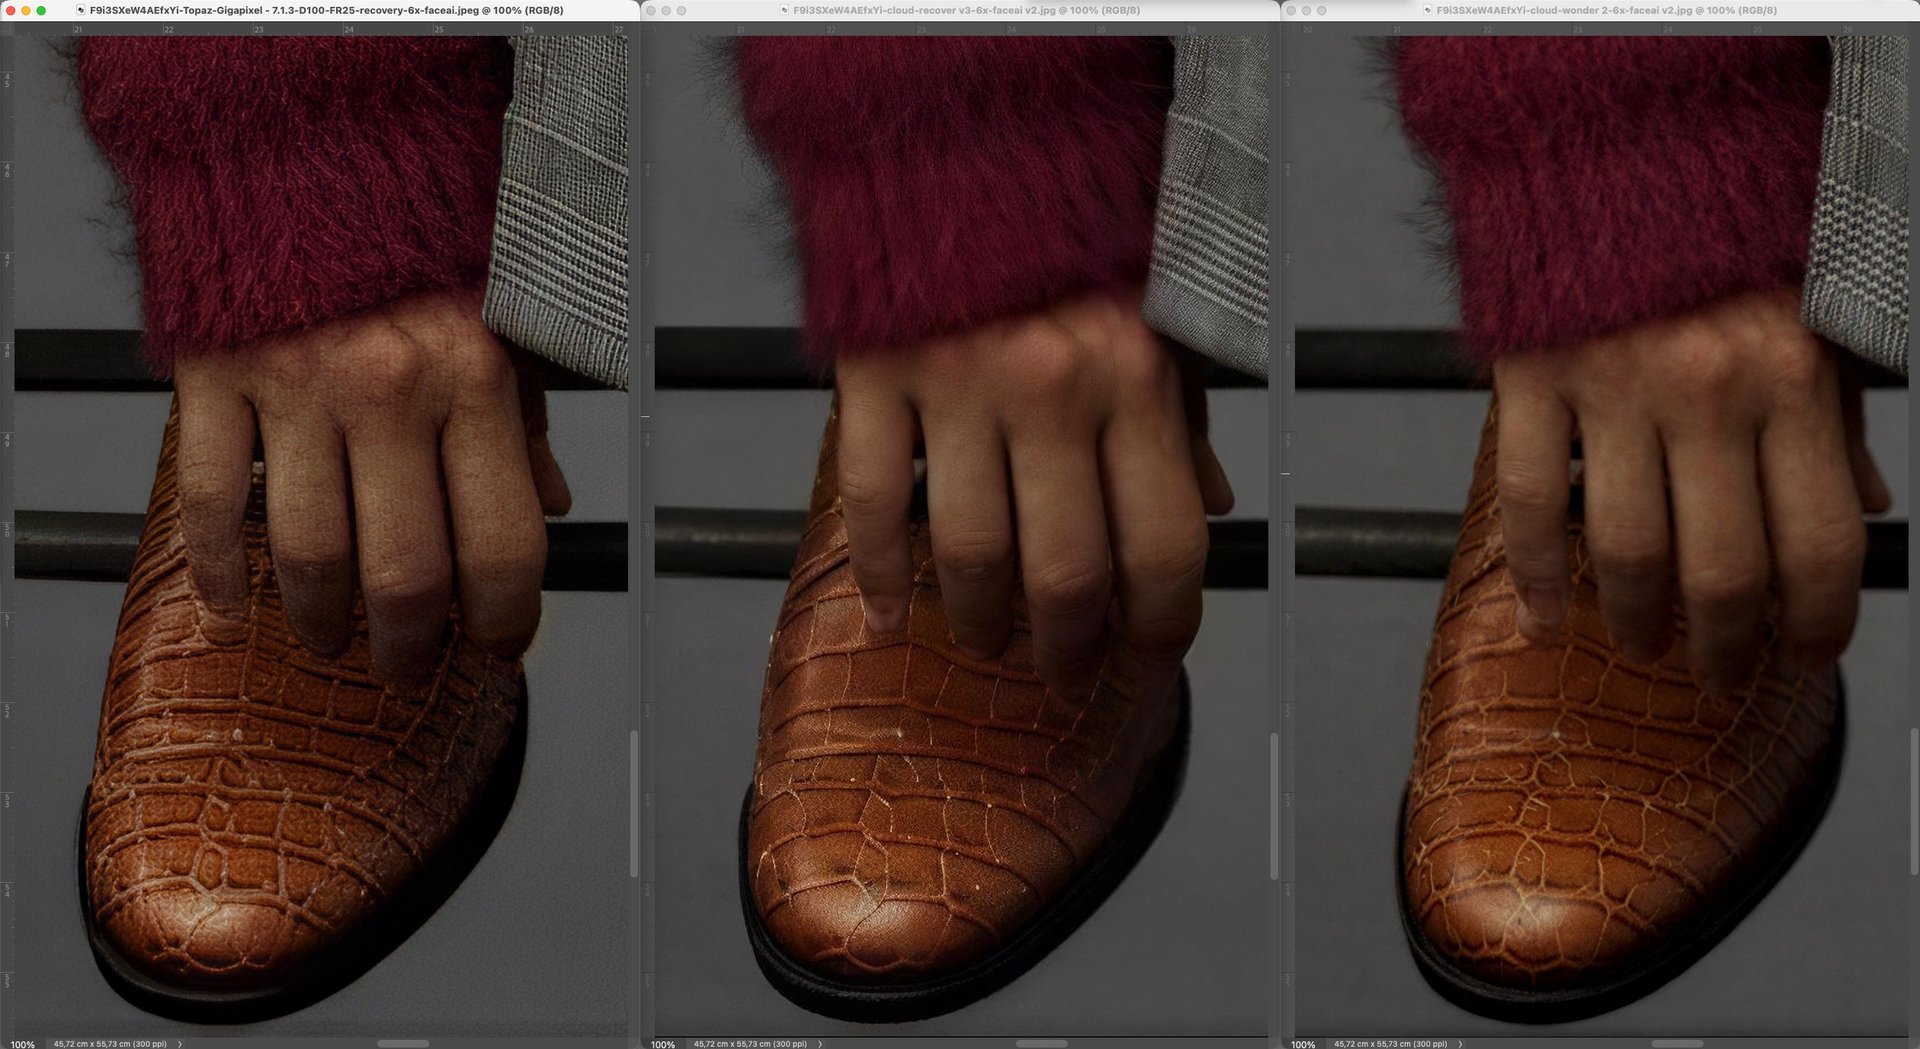Click the zoom percentage field in cloud-wonder window

click(1302, 1043)
